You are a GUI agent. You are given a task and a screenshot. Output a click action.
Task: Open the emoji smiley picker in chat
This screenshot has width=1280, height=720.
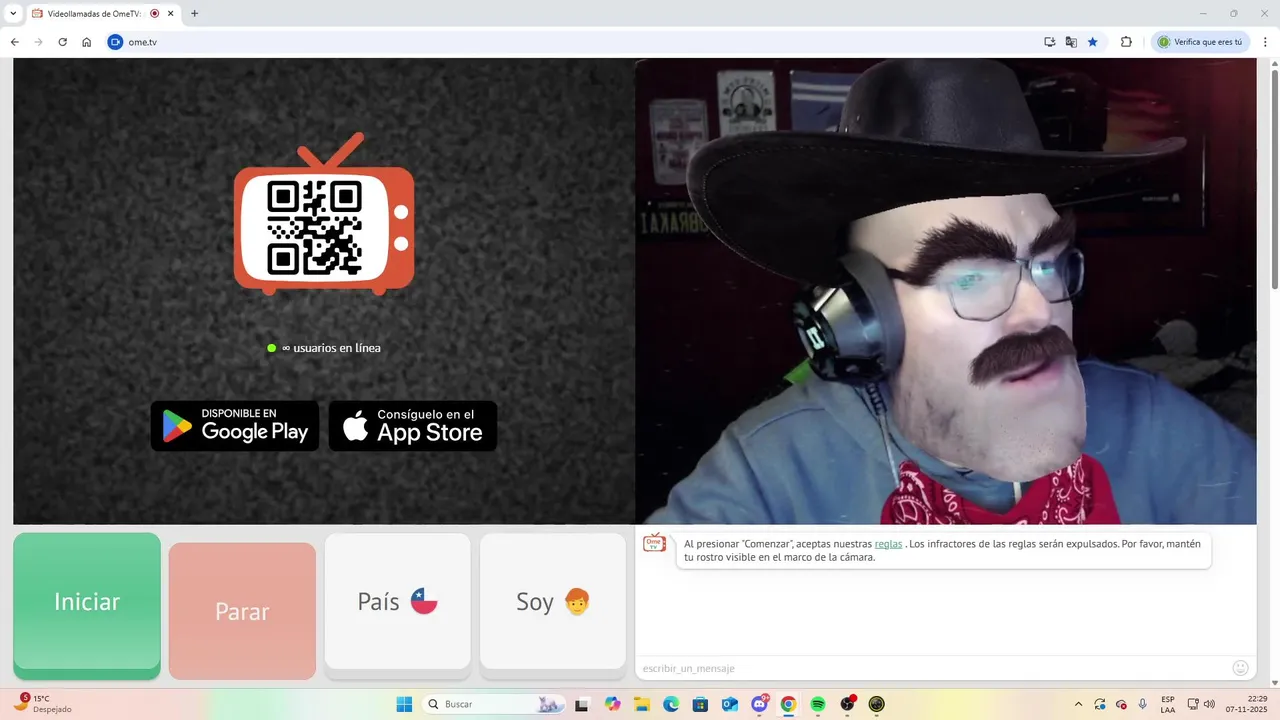point(1240,668)
